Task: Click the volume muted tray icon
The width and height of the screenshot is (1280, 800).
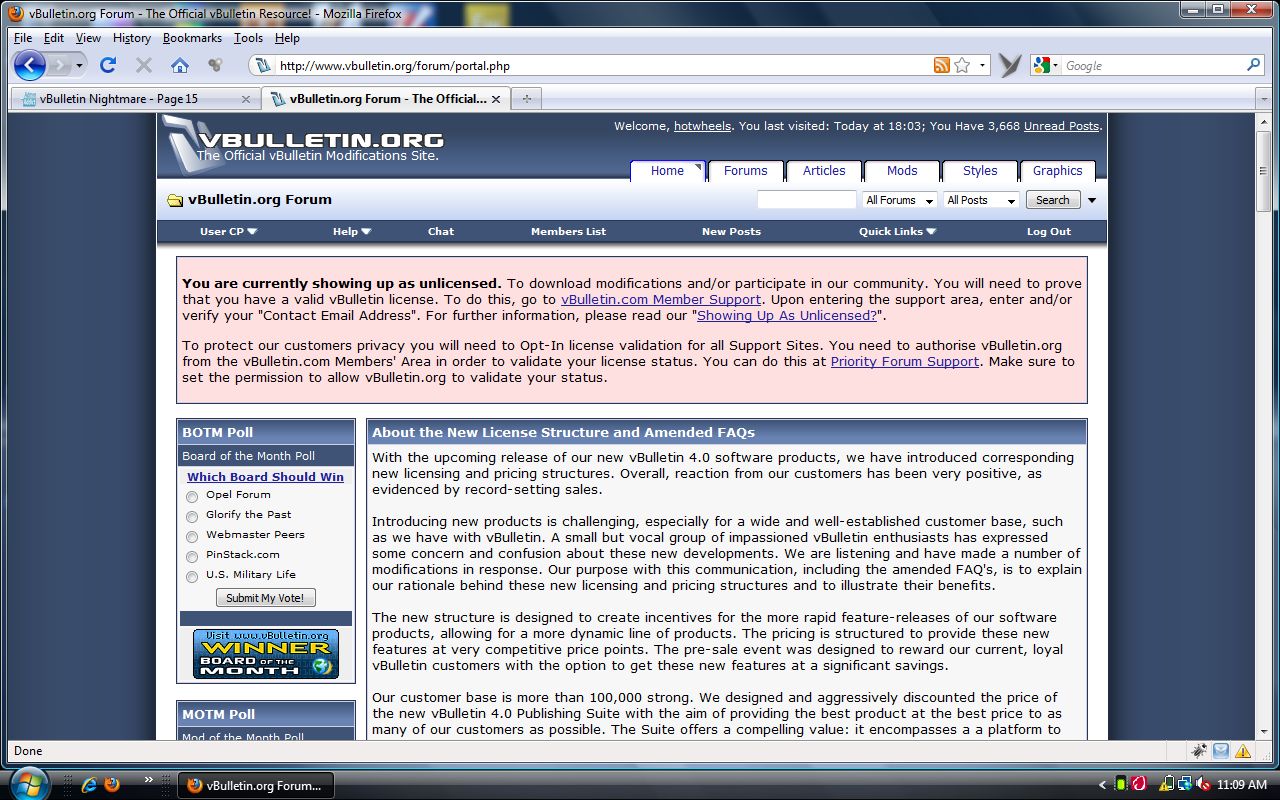Action: 1203,785
